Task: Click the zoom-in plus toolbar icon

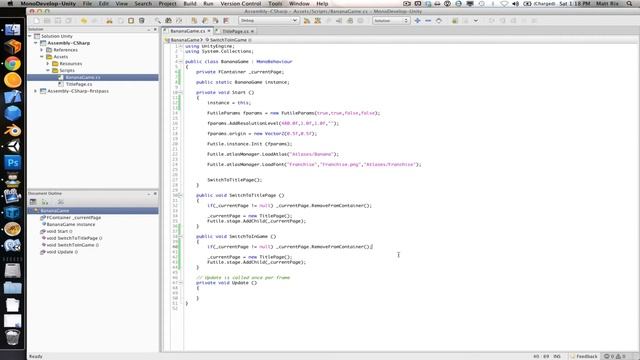Action: pyautogui.click(x=417, y=20)
